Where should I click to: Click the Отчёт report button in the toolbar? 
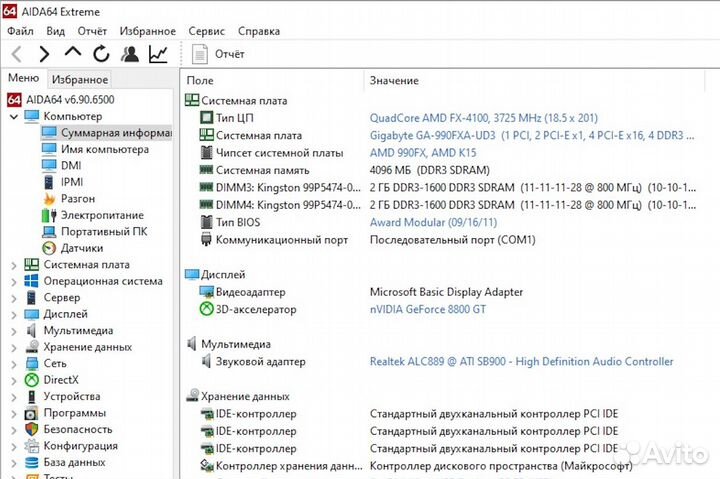[218, 54]
